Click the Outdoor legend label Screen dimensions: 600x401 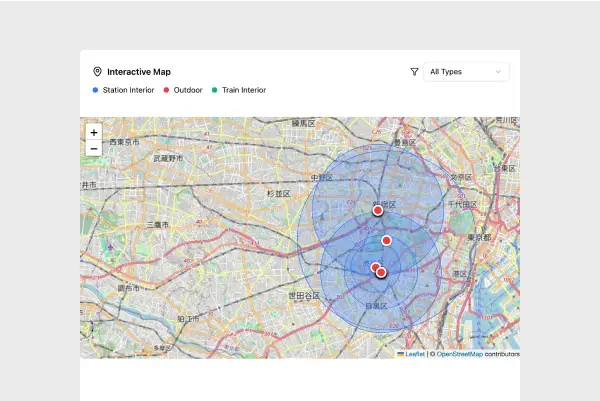[x=188, y=90]
